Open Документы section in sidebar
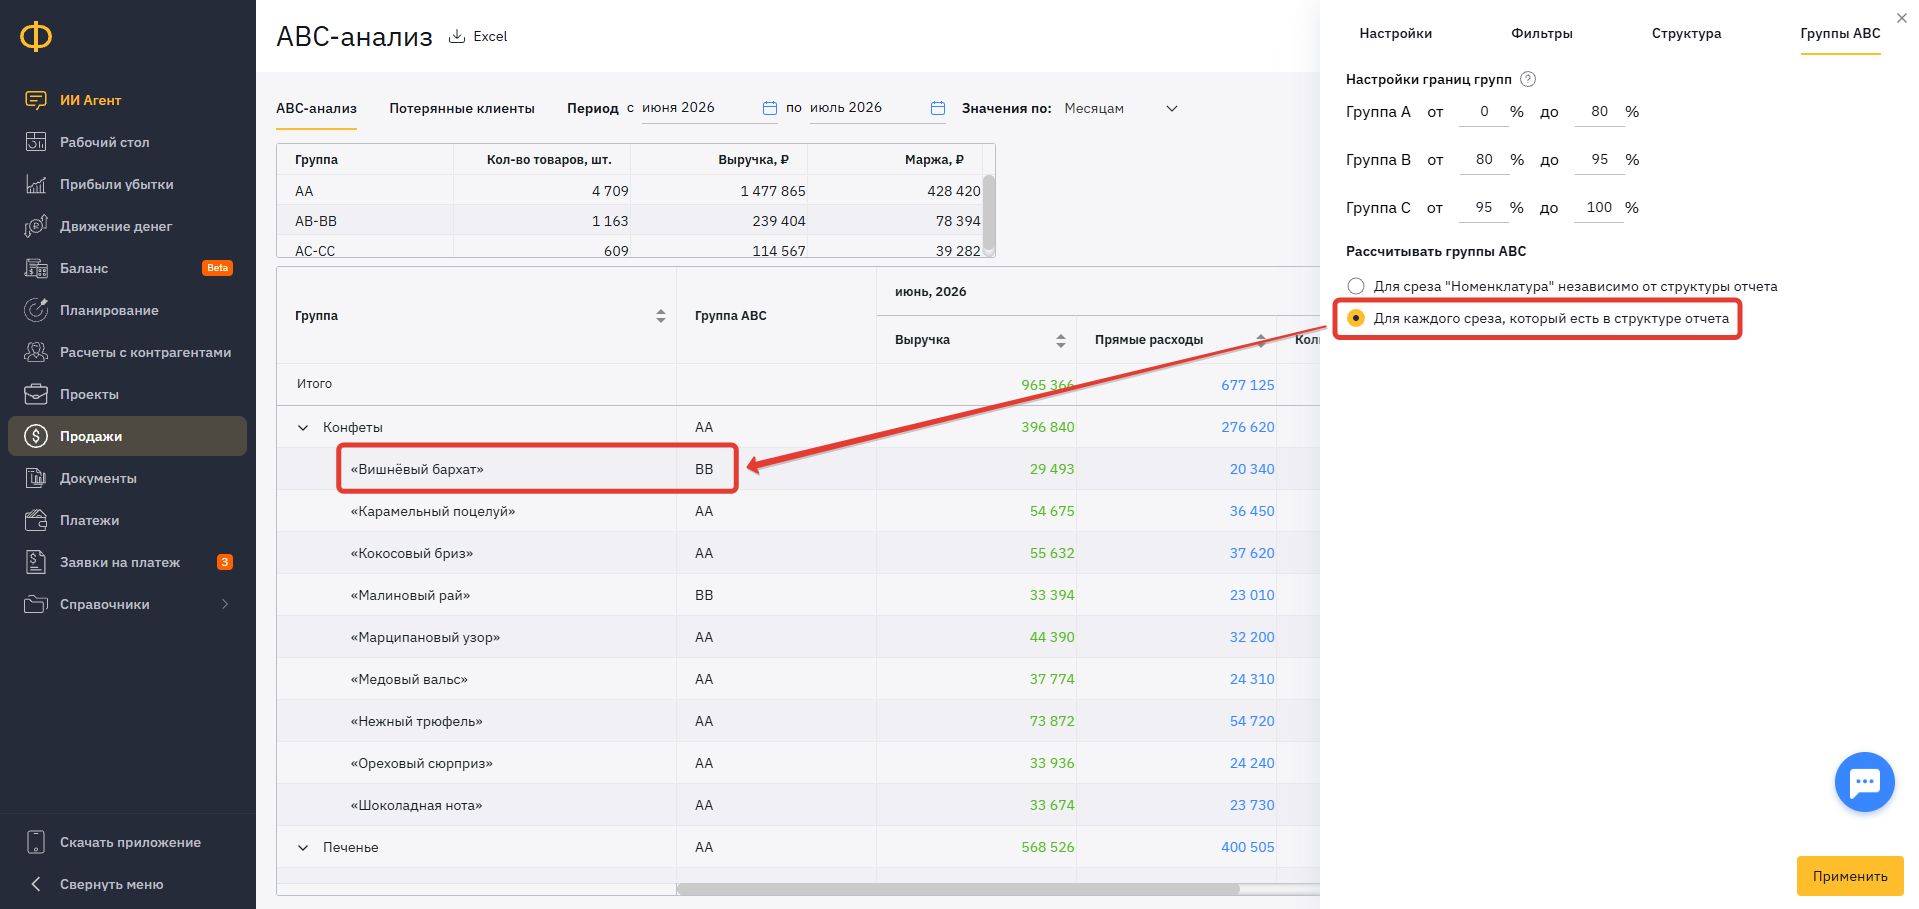Image resolution: width=1919 pixels, height=909 pixels. click(x=98, y=478)
